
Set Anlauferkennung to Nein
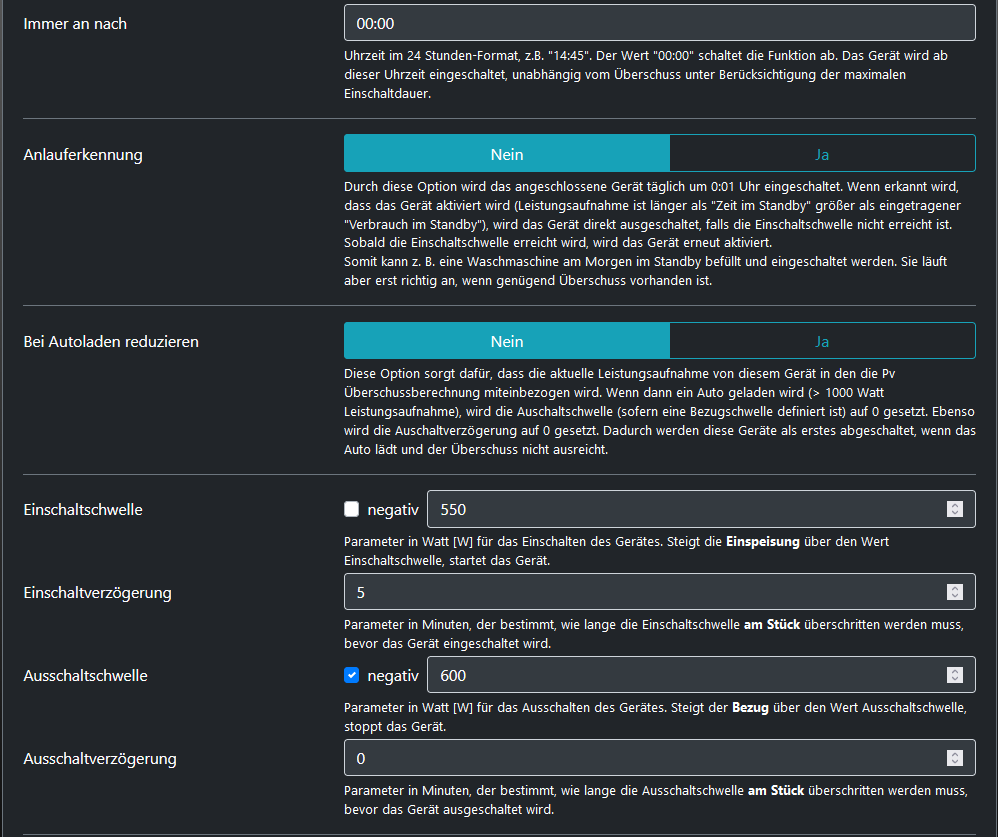click(x=506, y=154)
